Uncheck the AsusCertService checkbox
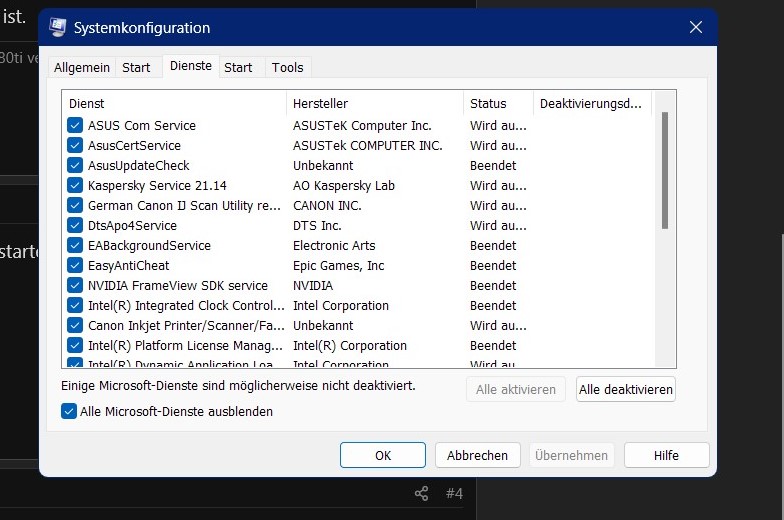Viewport: 784px width, 520px height. 75,146
